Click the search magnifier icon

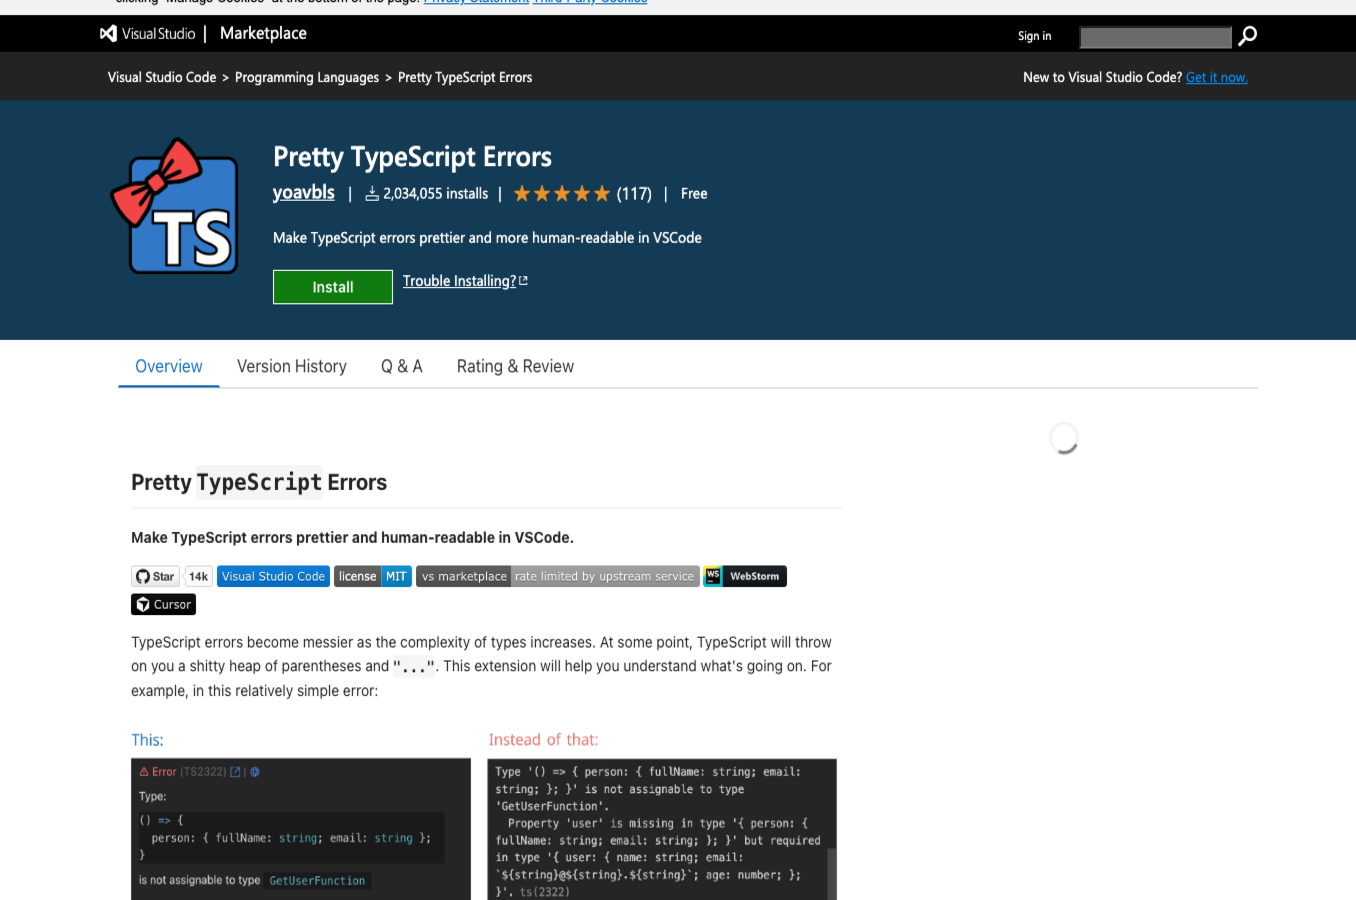pyautogui.click(x=1246, y=35)
